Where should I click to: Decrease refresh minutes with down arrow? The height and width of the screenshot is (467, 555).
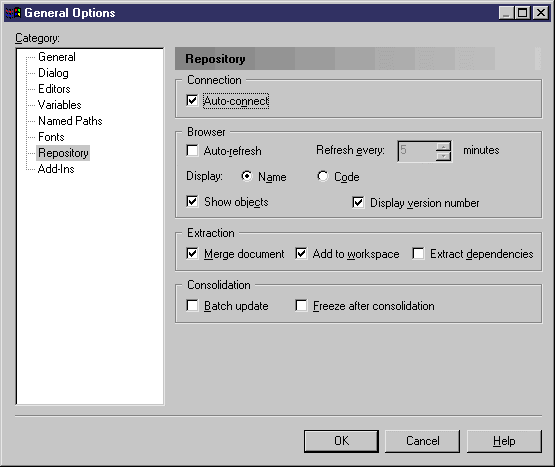[443, 156]
